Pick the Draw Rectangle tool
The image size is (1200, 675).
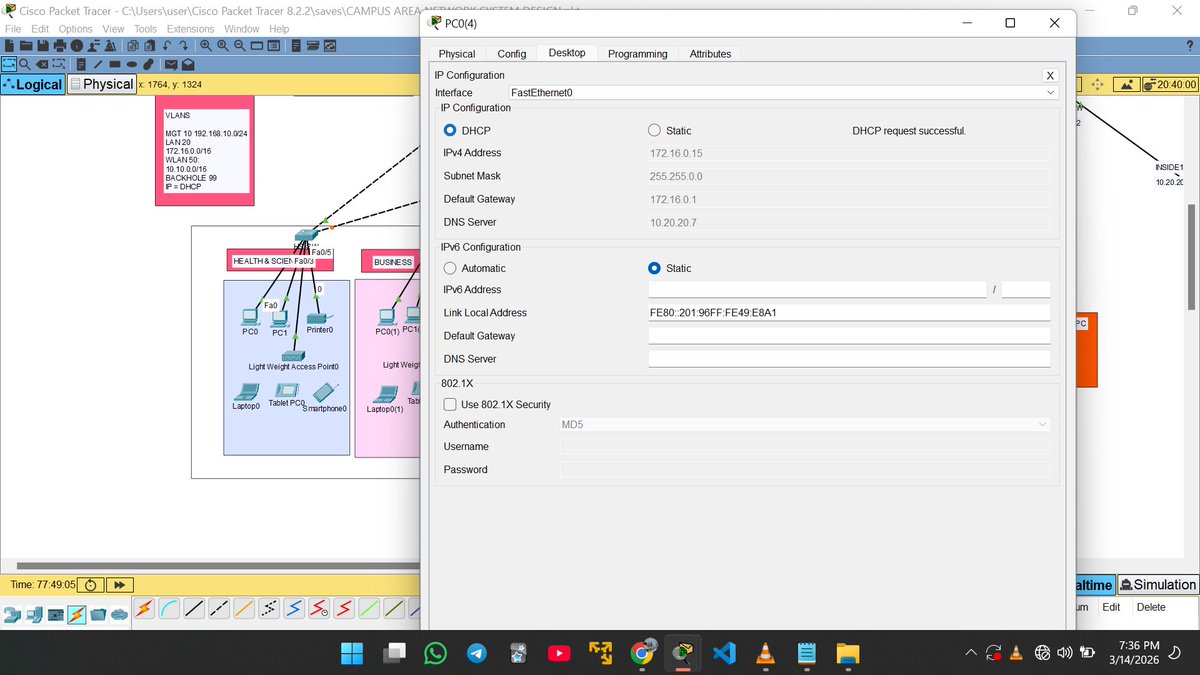(115, 64)
